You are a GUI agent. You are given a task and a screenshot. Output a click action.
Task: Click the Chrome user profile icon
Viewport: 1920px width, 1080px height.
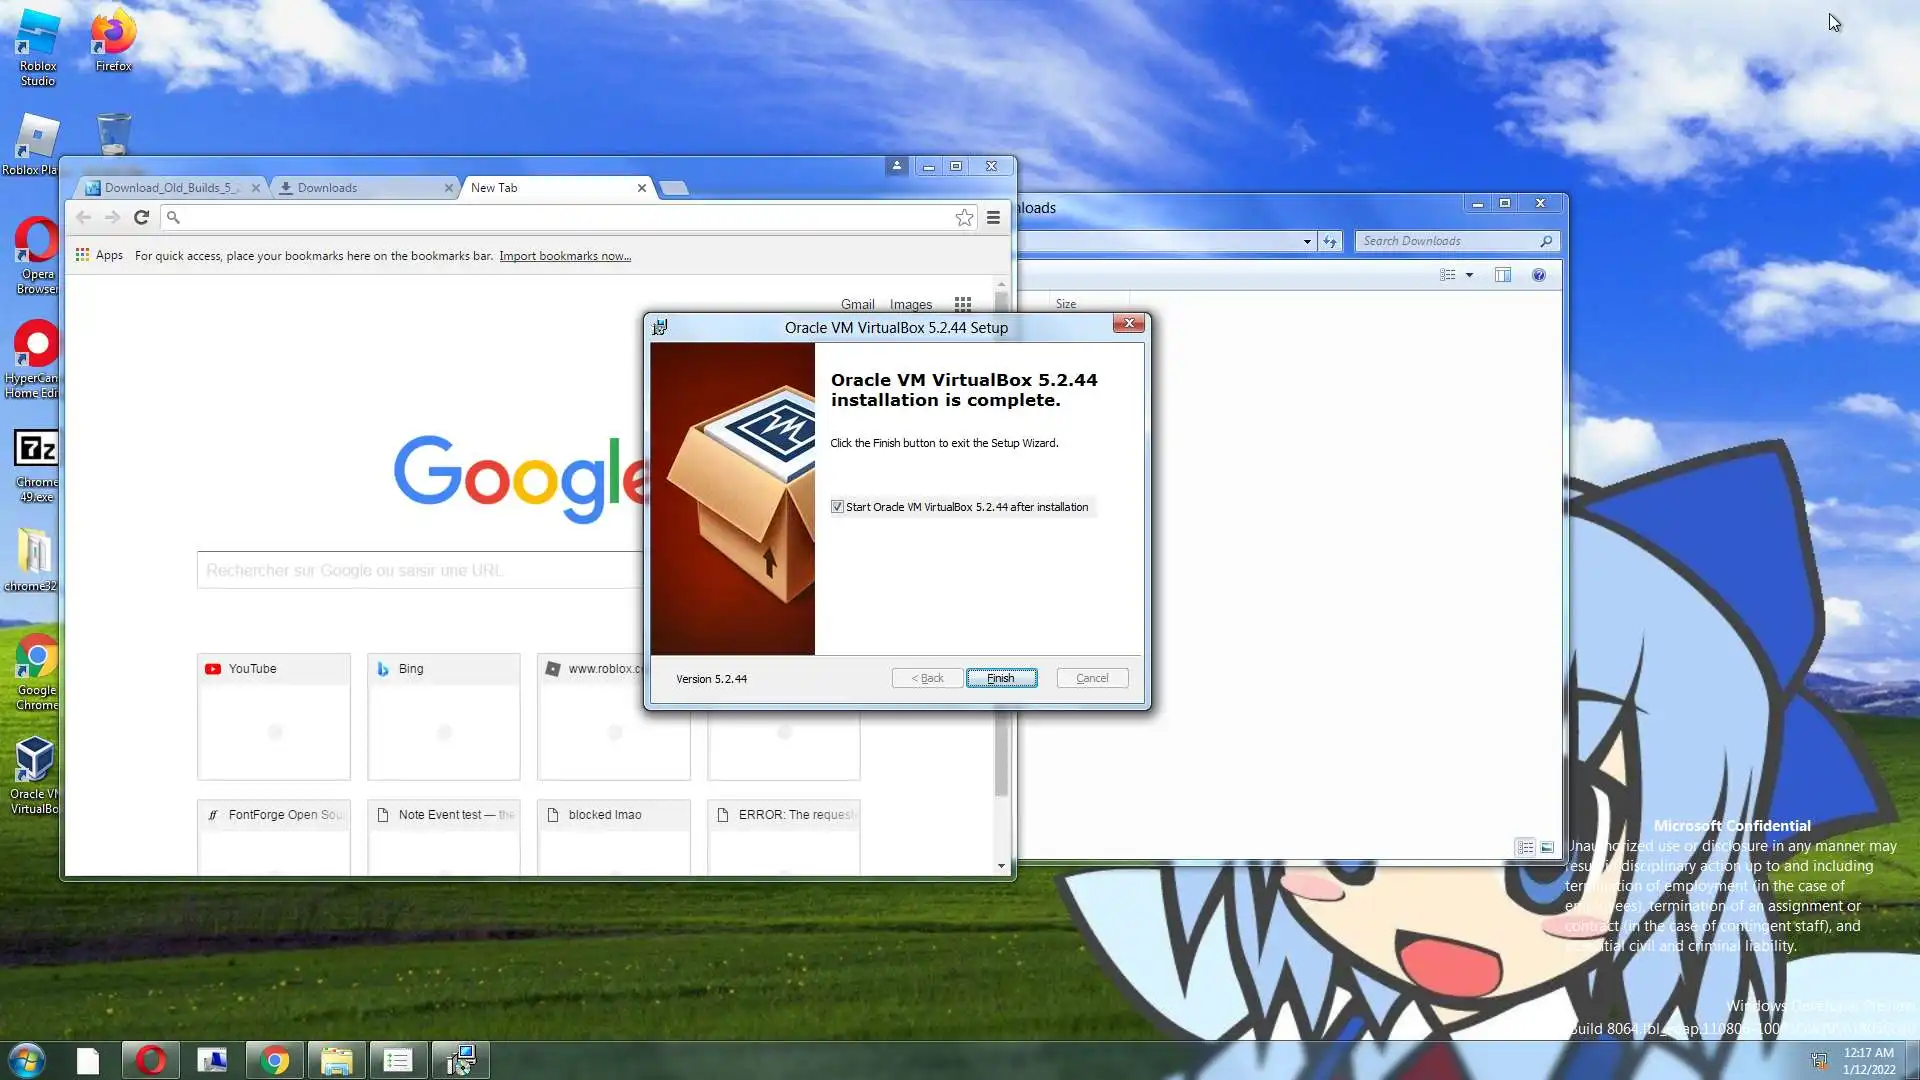(x=896, y=166)
